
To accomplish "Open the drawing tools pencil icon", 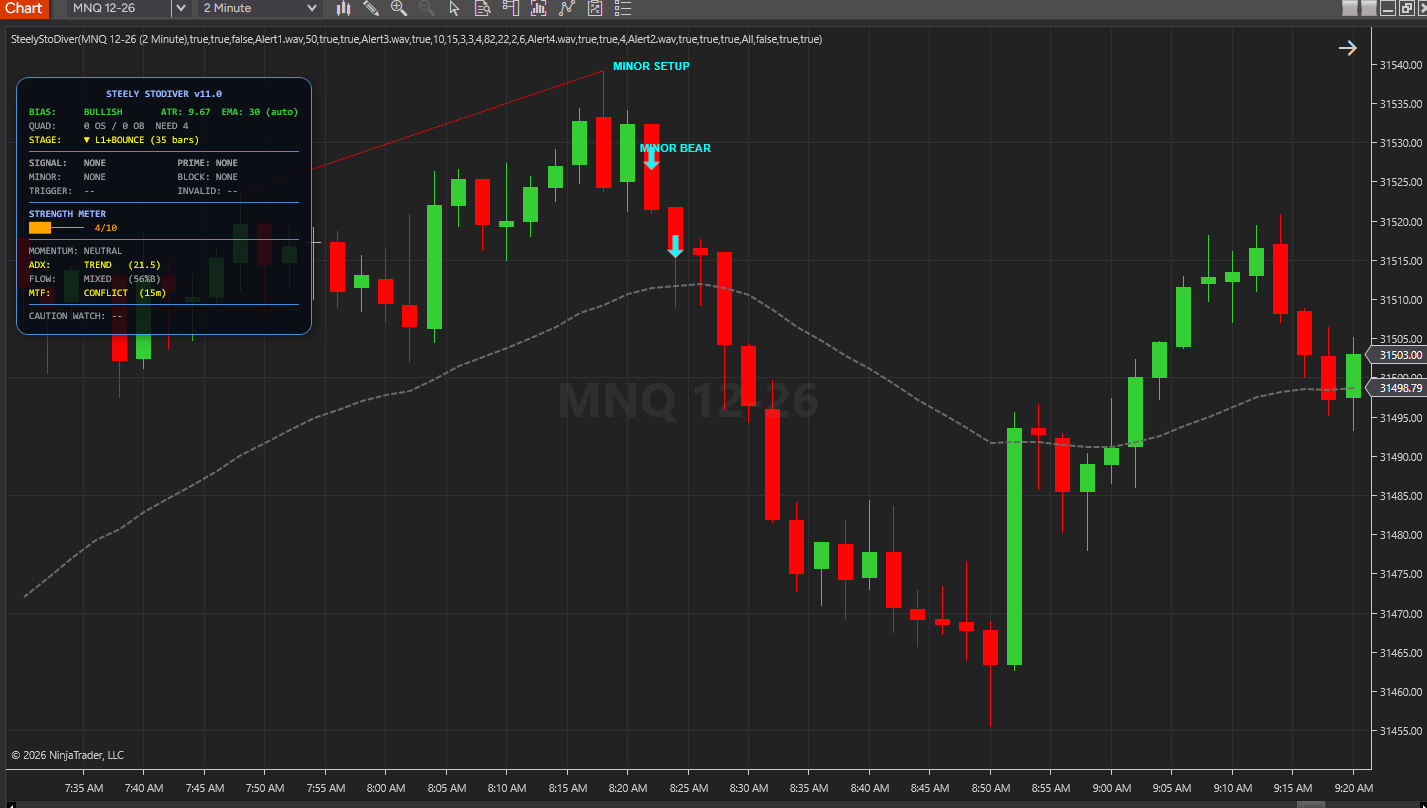I will pyautogui.click(x=371, y=8).
